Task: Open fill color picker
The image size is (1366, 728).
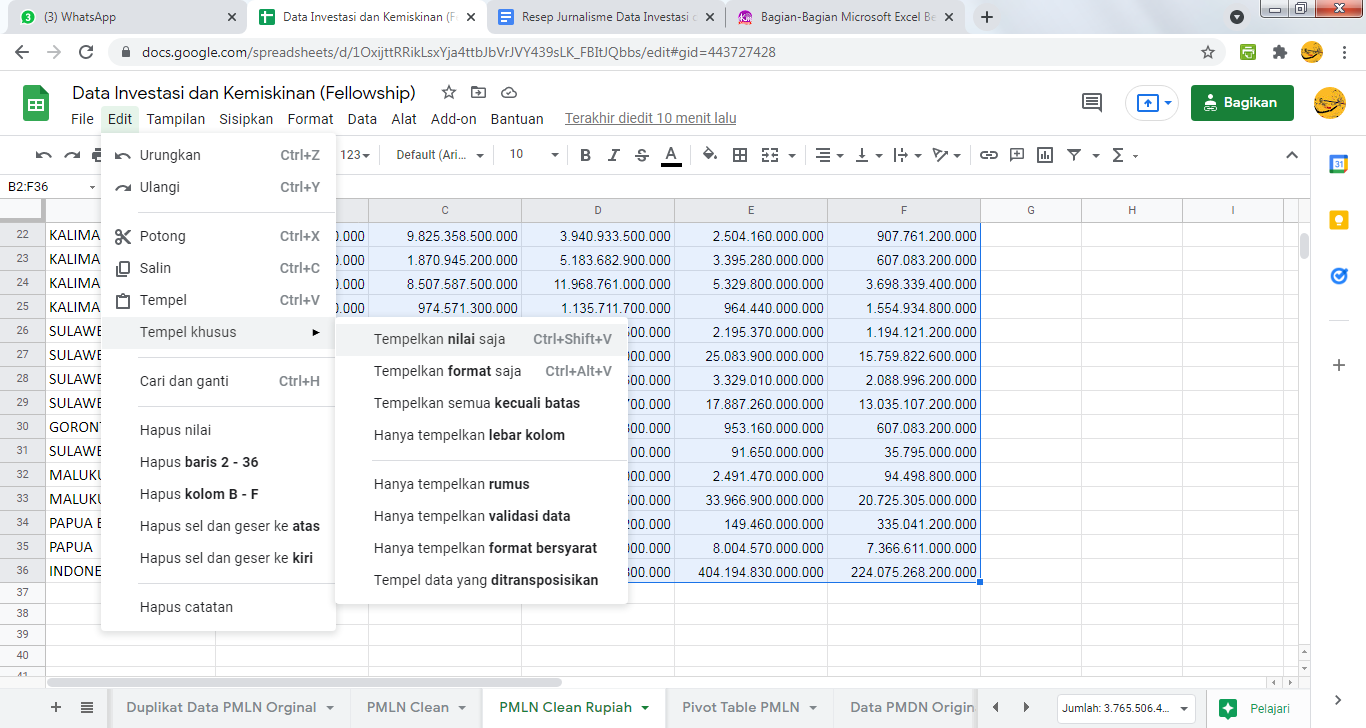Action: (x=710, y=155)
